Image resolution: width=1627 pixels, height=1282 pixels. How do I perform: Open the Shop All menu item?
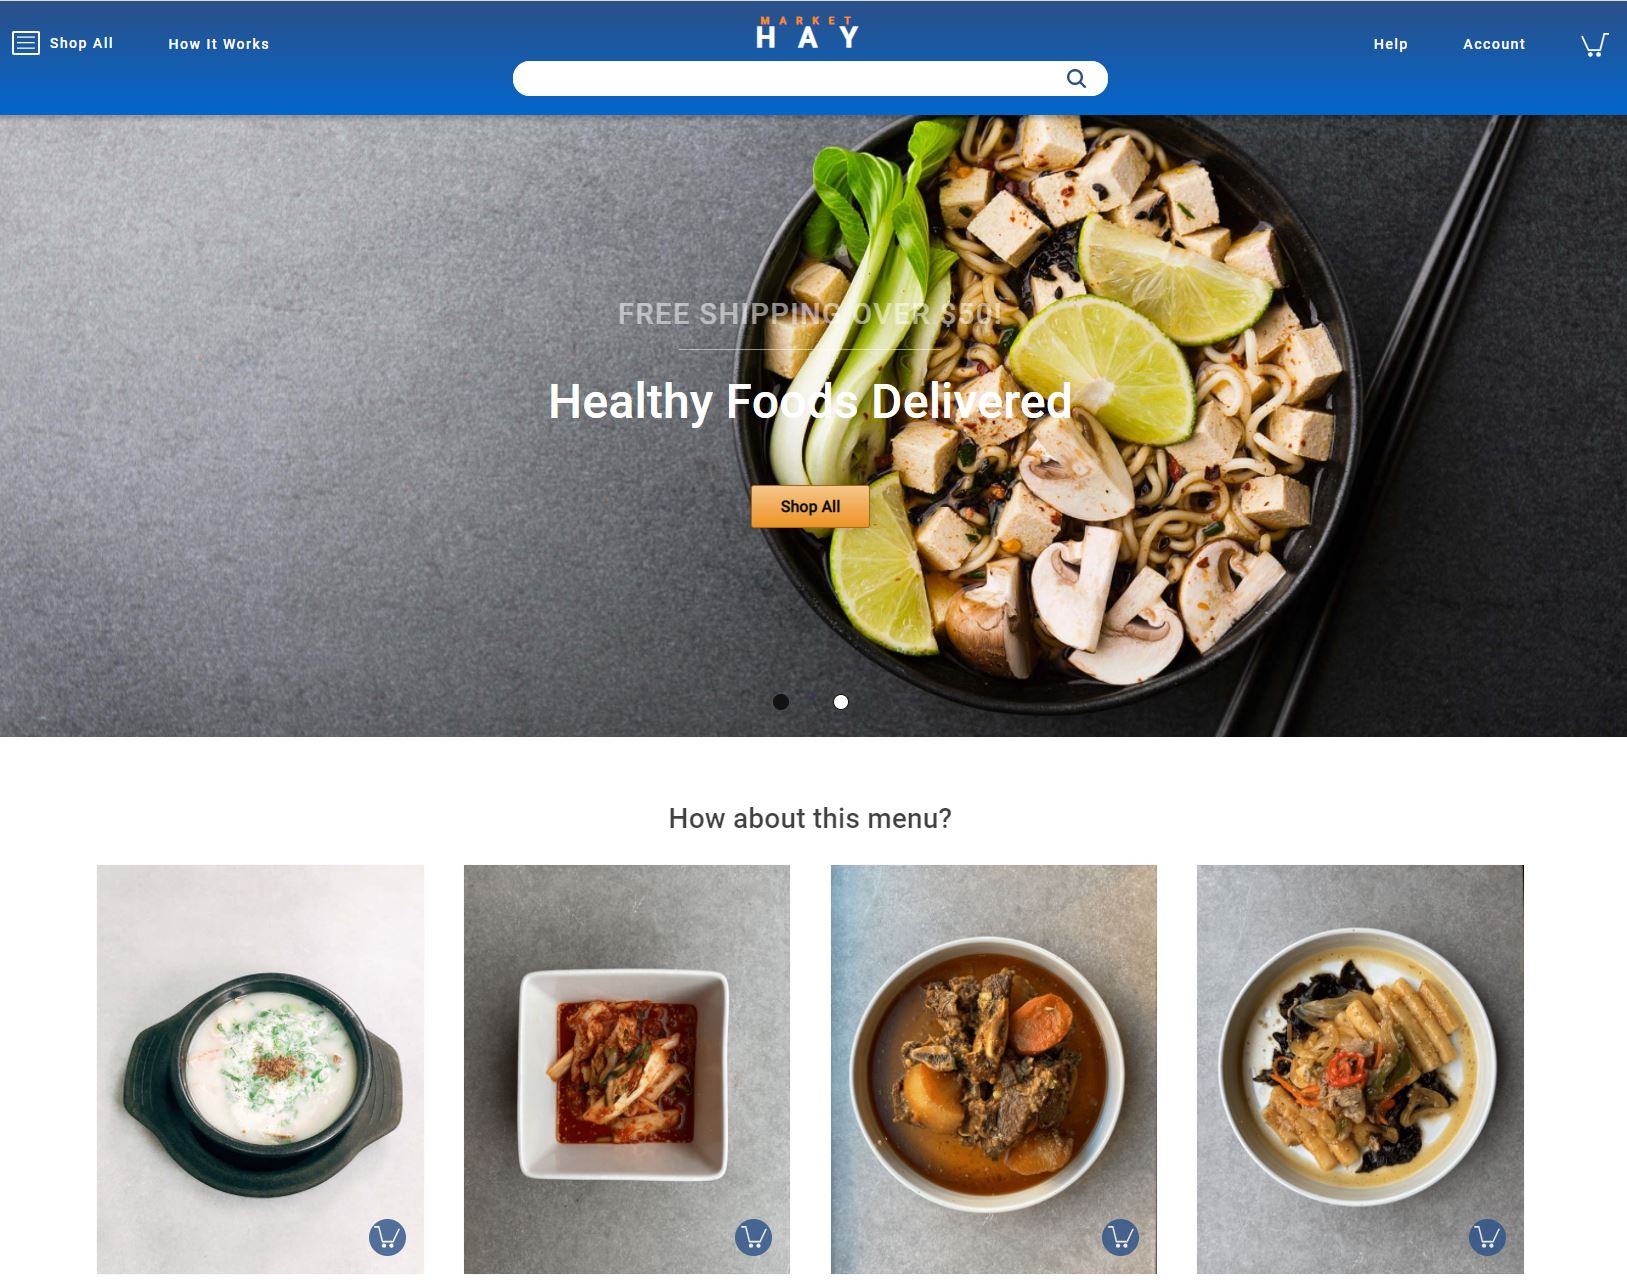tap(81, 43)
